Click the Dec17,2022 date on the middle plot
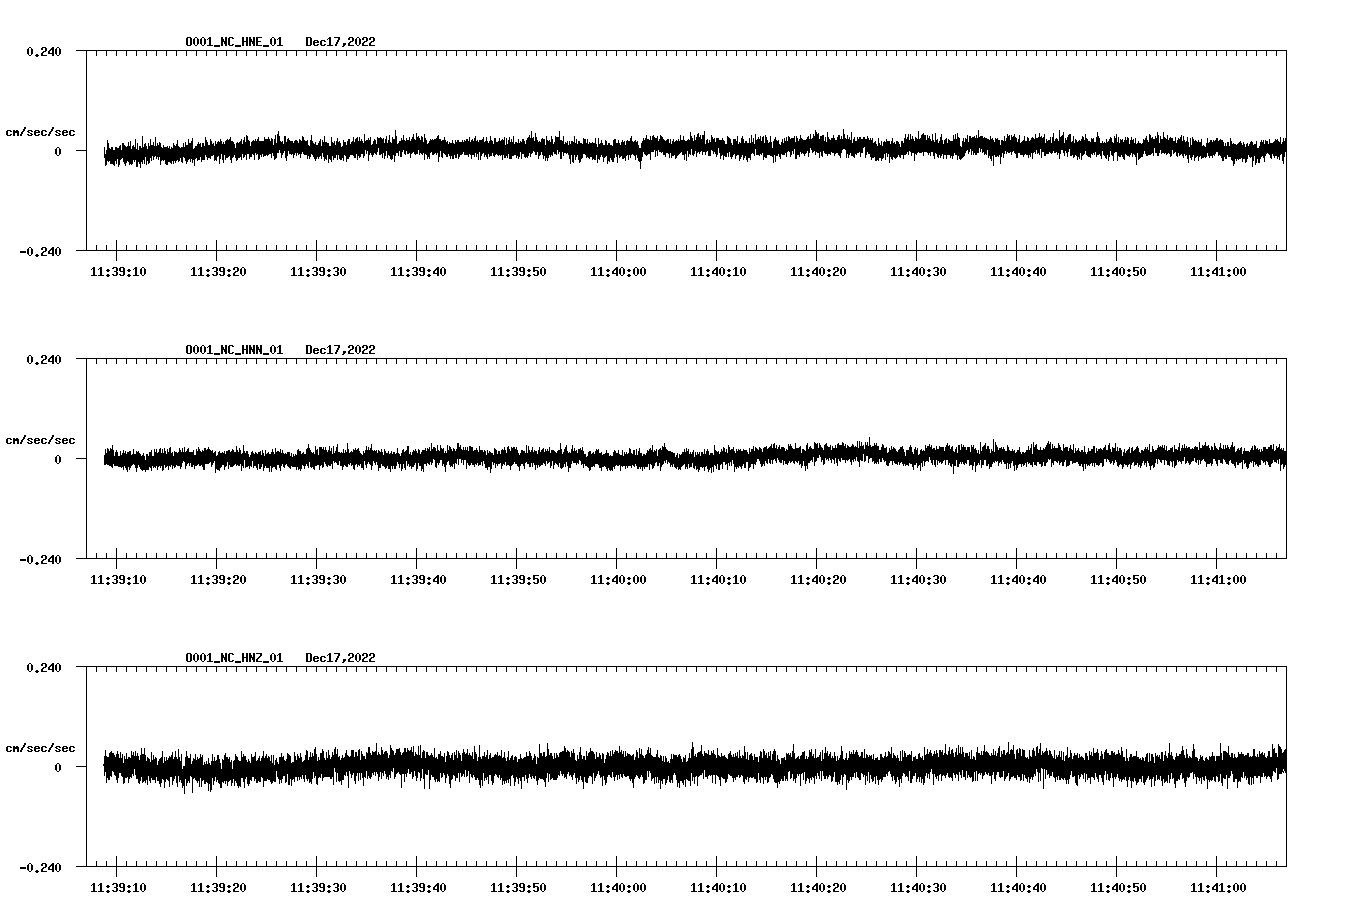 [341, 349]
